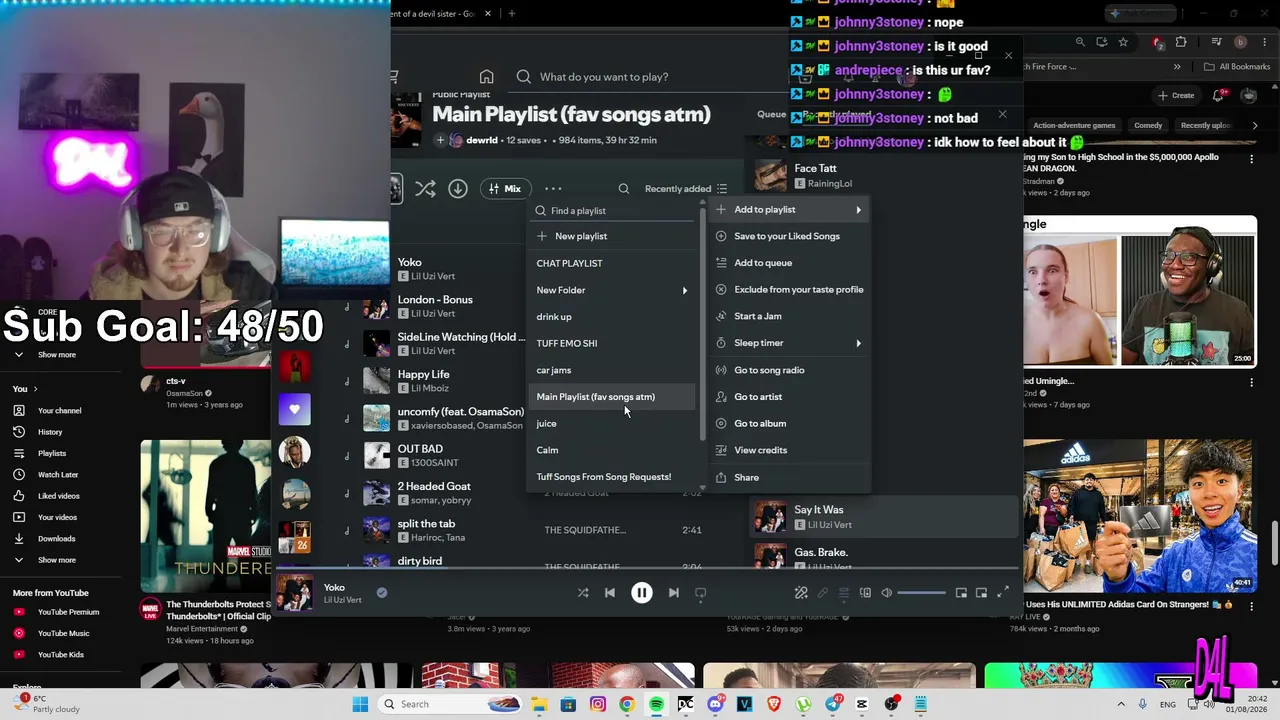Click the Windows taskbar Search box
The image size is (1280, 720).
(450, 704)
